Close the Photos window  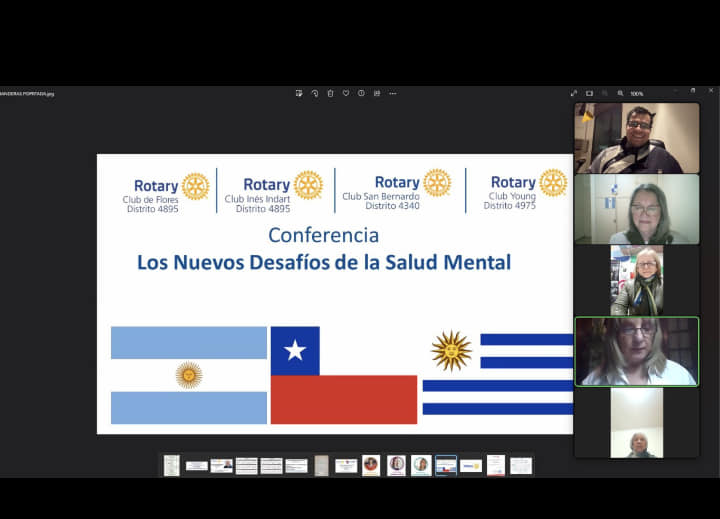(x=711, y=91)
